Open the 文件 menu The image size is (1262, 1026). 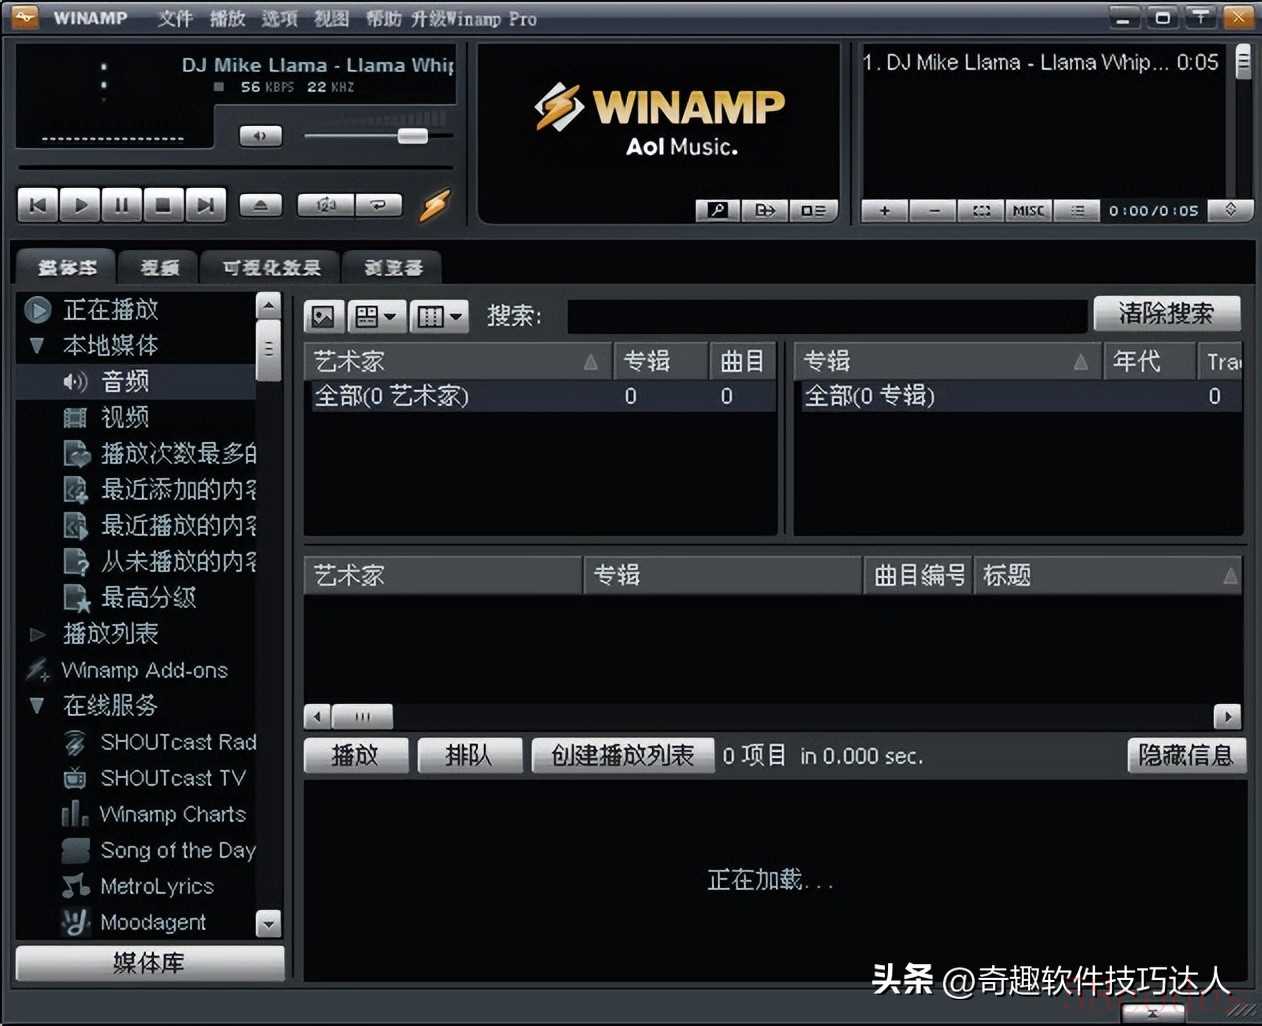[175, 18]
